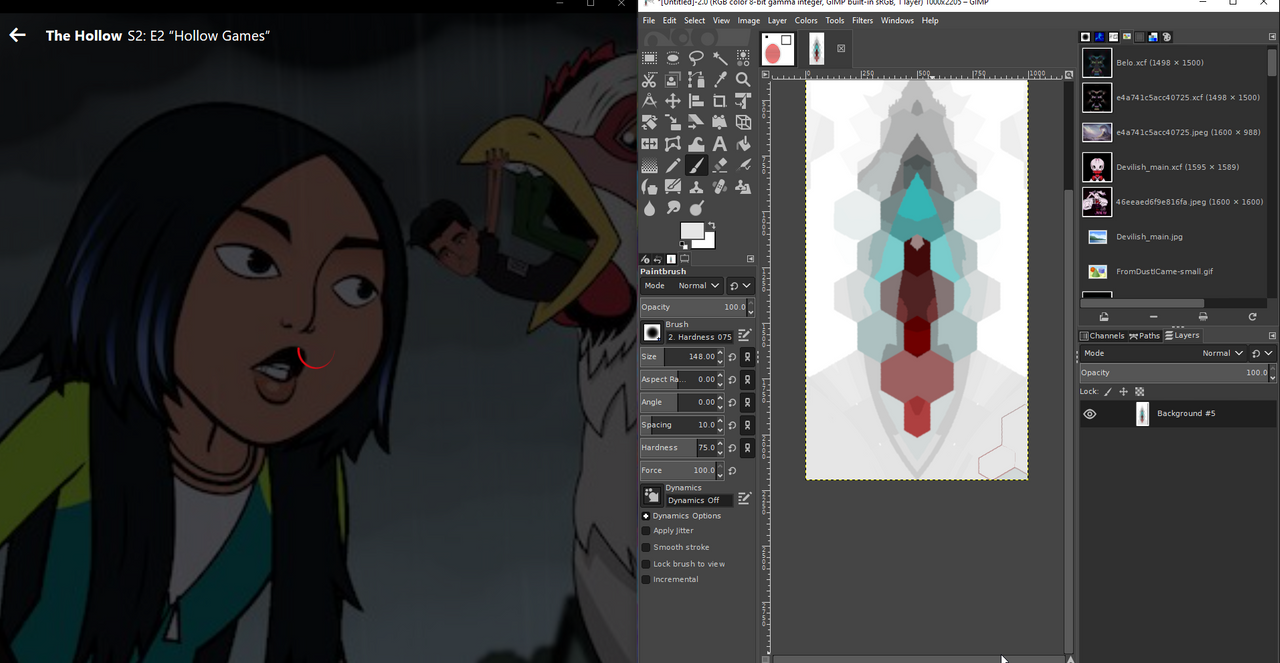Select the Blur/Sharpen droplet tool
The width and height of the screenshot is (1280, 663).
[x=649, y=208]
